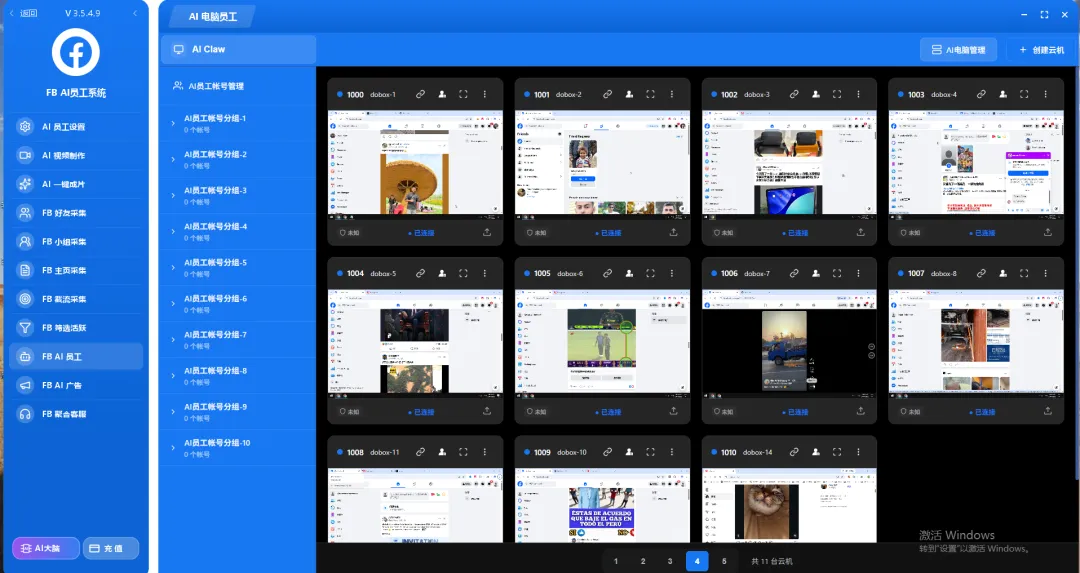Click the AI大脑 button
The height and width of the screenshot is (573, 1080).
45,548
